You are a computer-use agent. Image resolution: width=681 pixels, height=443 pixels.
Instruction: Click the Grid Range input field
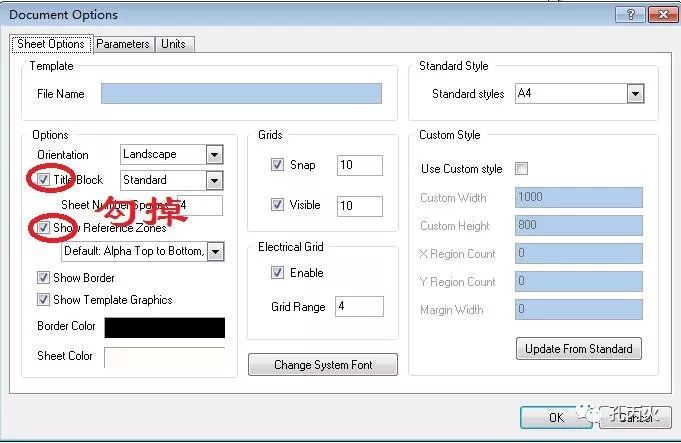coord(359,307)
